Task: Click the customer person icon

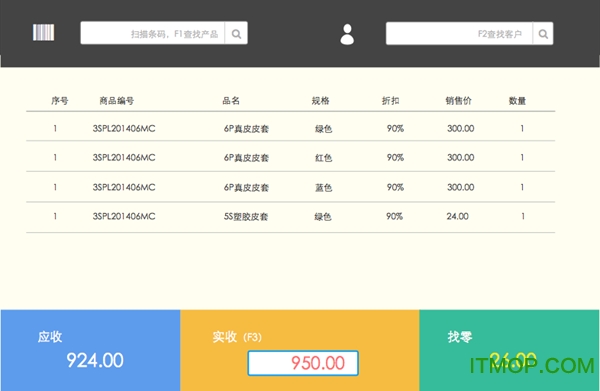Action: tap(347, 34)
